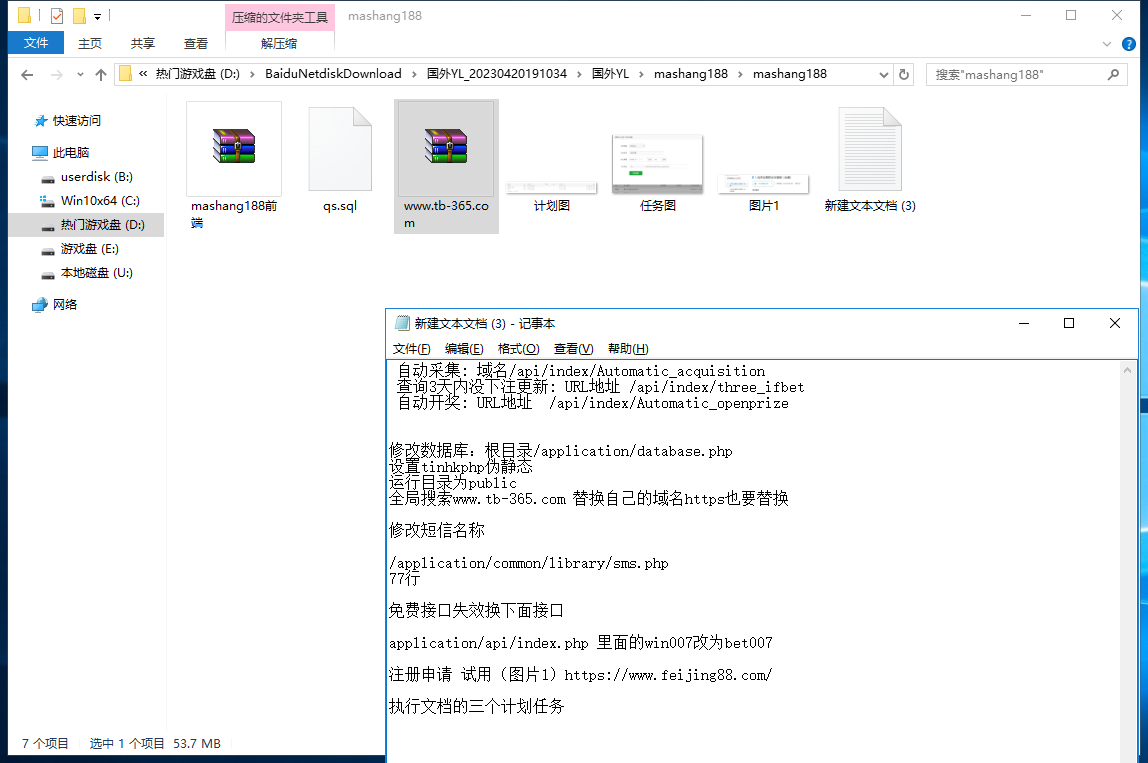Switch to the 解压缩 ribbon tab
Screen dimensions: 1148x763
[x=279, y=43]
